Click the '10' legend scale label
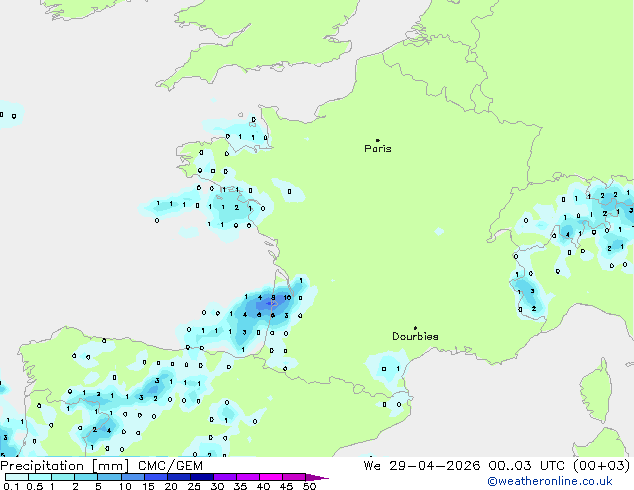634x490 pixels. (x=125, y=486)
